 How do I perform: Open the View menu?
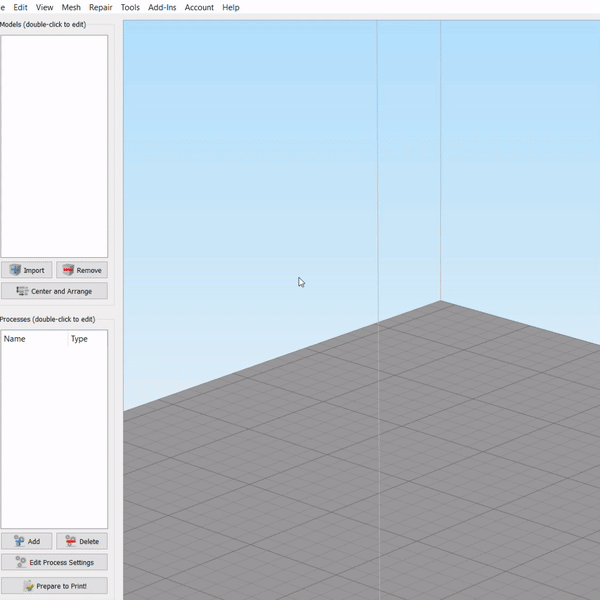pyautogui.click(x=44, y=7)
